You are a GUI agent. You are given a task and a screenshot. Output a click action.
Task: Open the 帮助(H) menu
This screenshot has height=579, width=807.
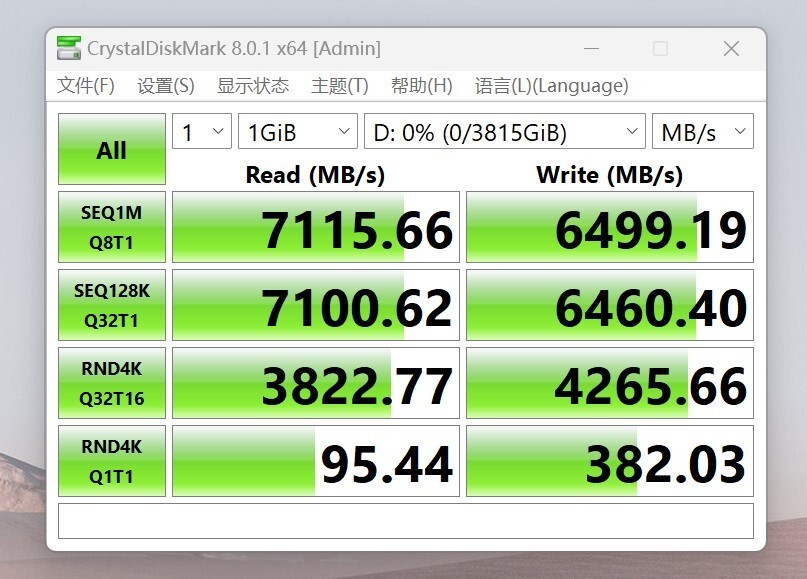coord(422,85)
